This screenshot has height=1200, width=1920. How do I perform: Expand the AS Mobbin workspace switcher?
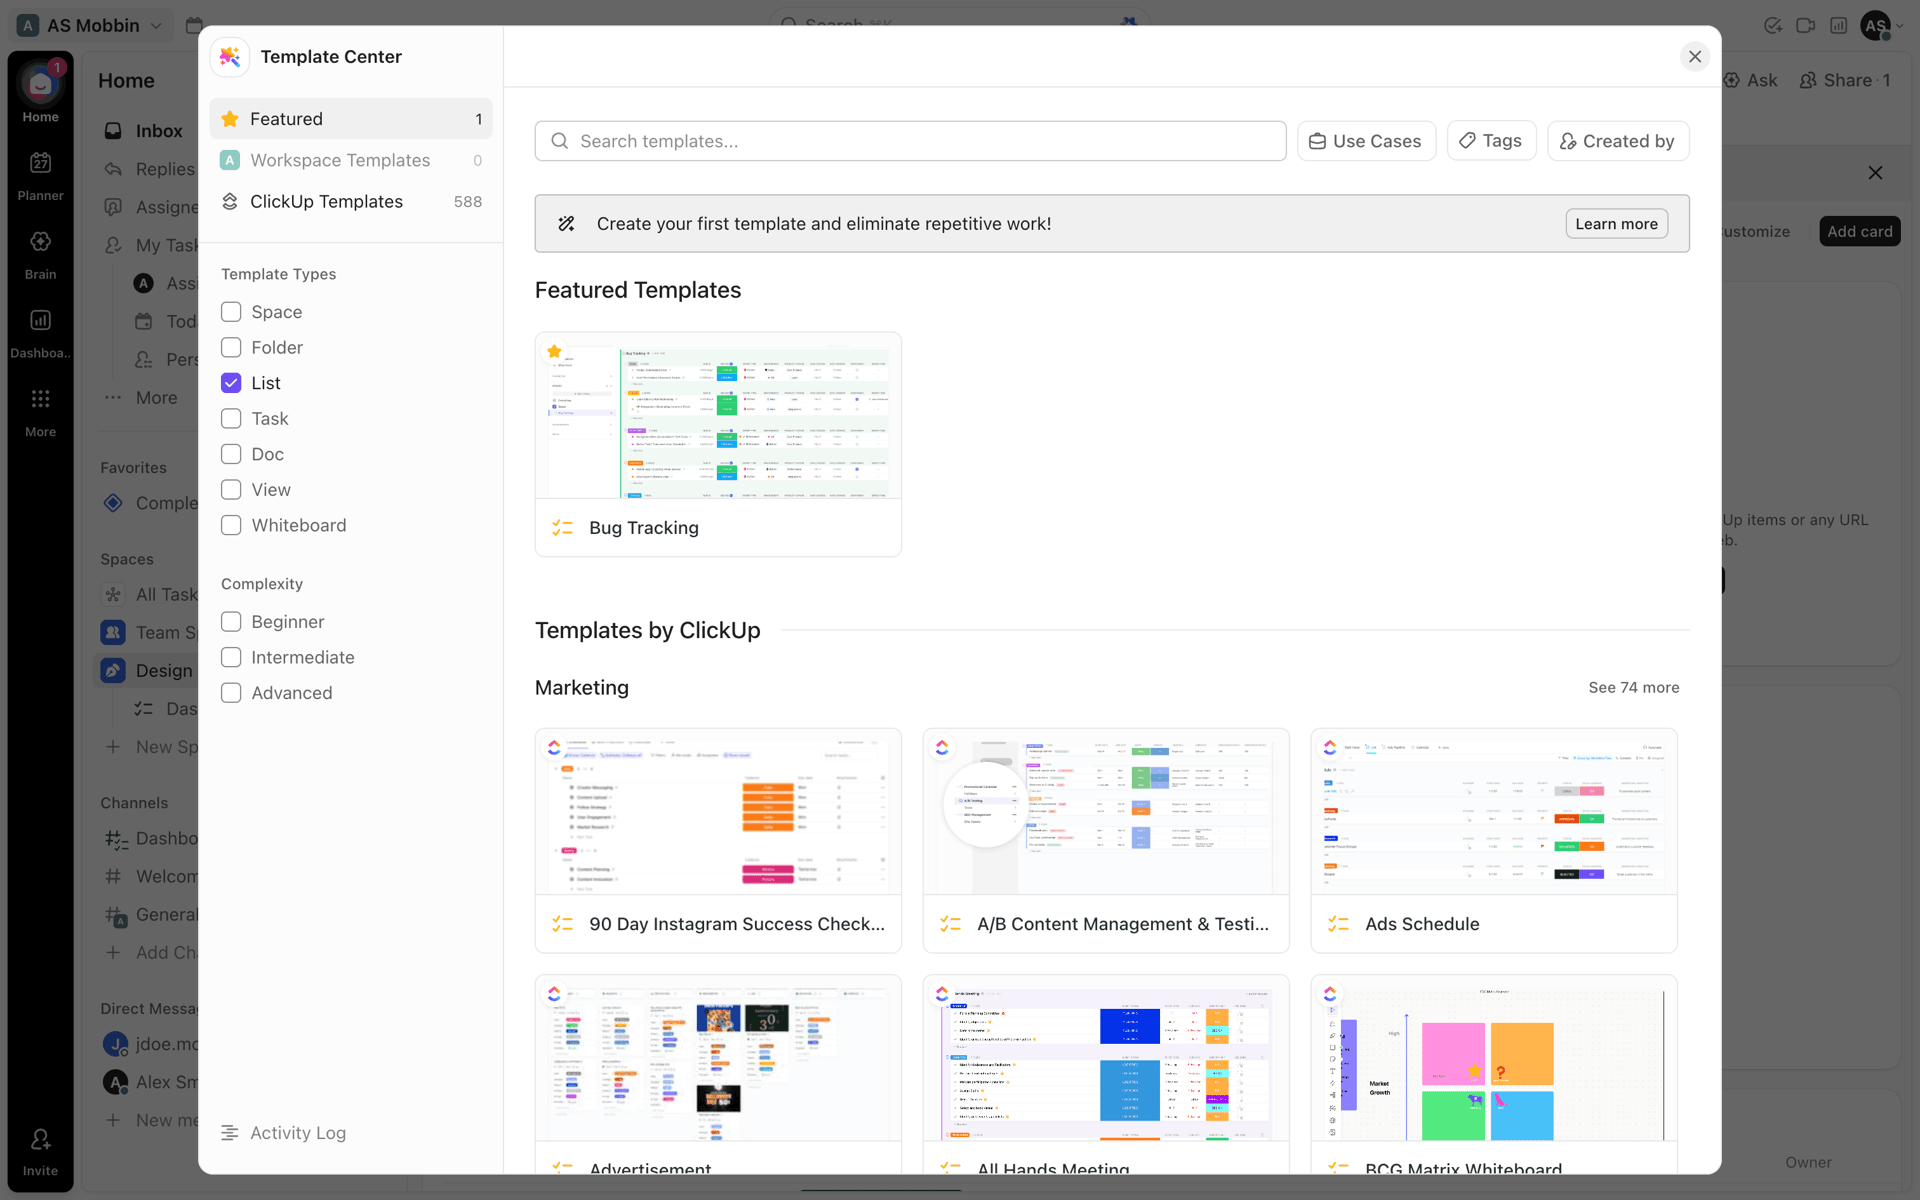click(x=90, y=26)
